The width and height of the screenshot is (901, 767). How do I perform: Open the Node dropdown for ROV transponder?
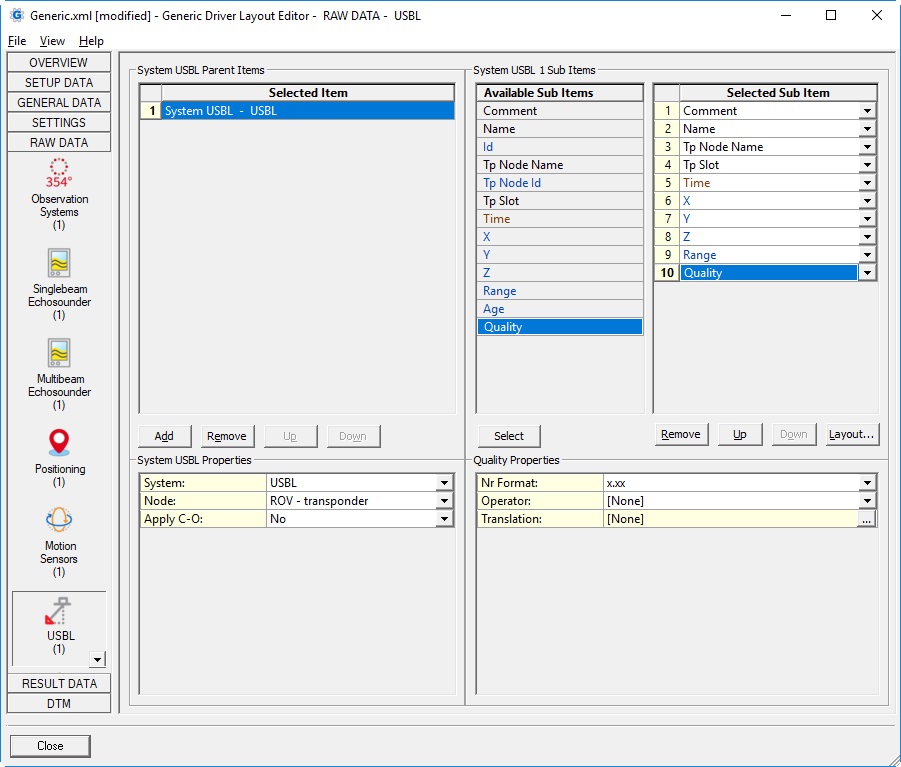444,501
